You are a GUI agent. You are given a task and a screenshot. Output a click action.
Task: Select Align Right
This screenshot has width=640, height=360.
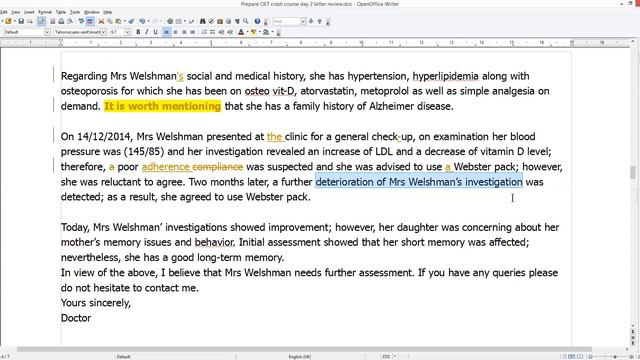click(x=184, y=32)
